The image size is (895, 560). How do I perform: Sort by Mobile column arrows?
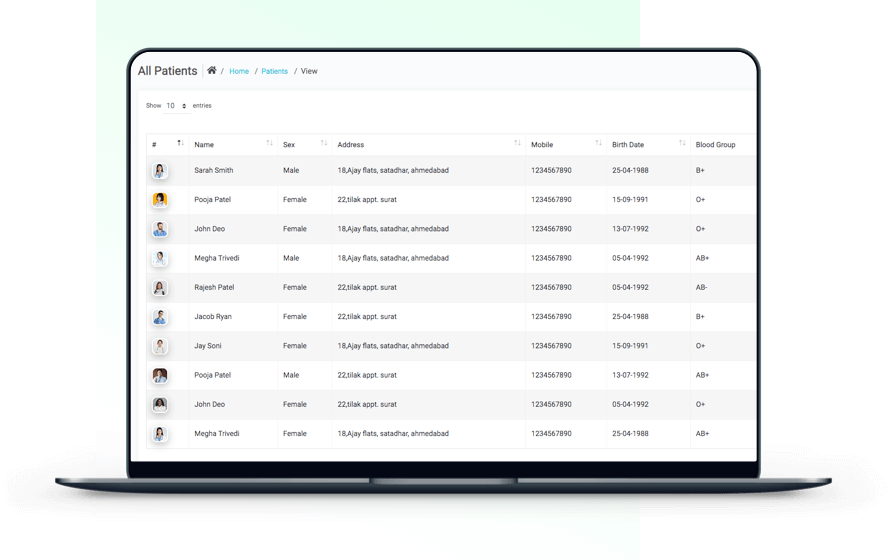click(x=598, y=144)
